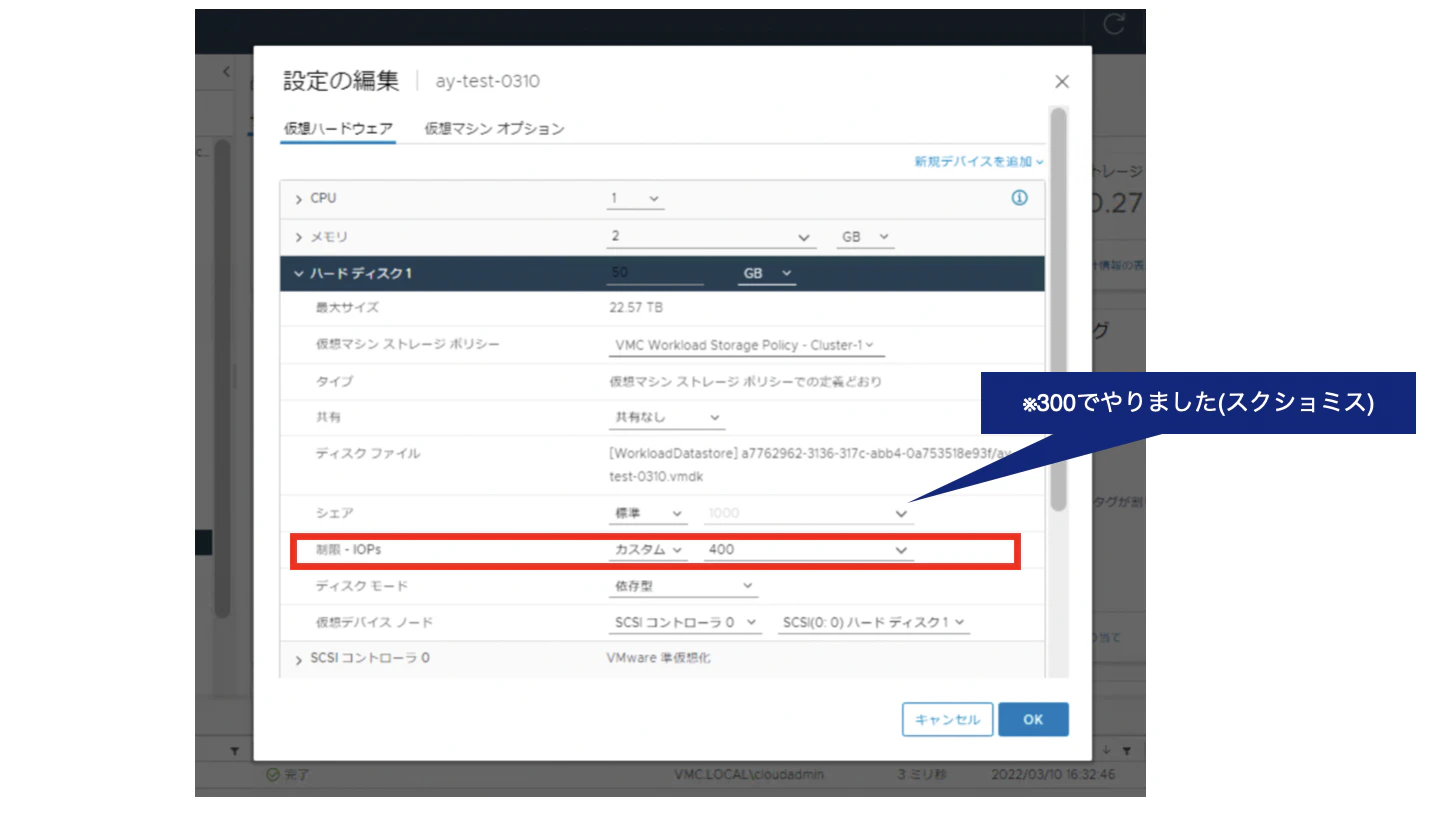Open the memory unit GB dropdown

point(864,236)
